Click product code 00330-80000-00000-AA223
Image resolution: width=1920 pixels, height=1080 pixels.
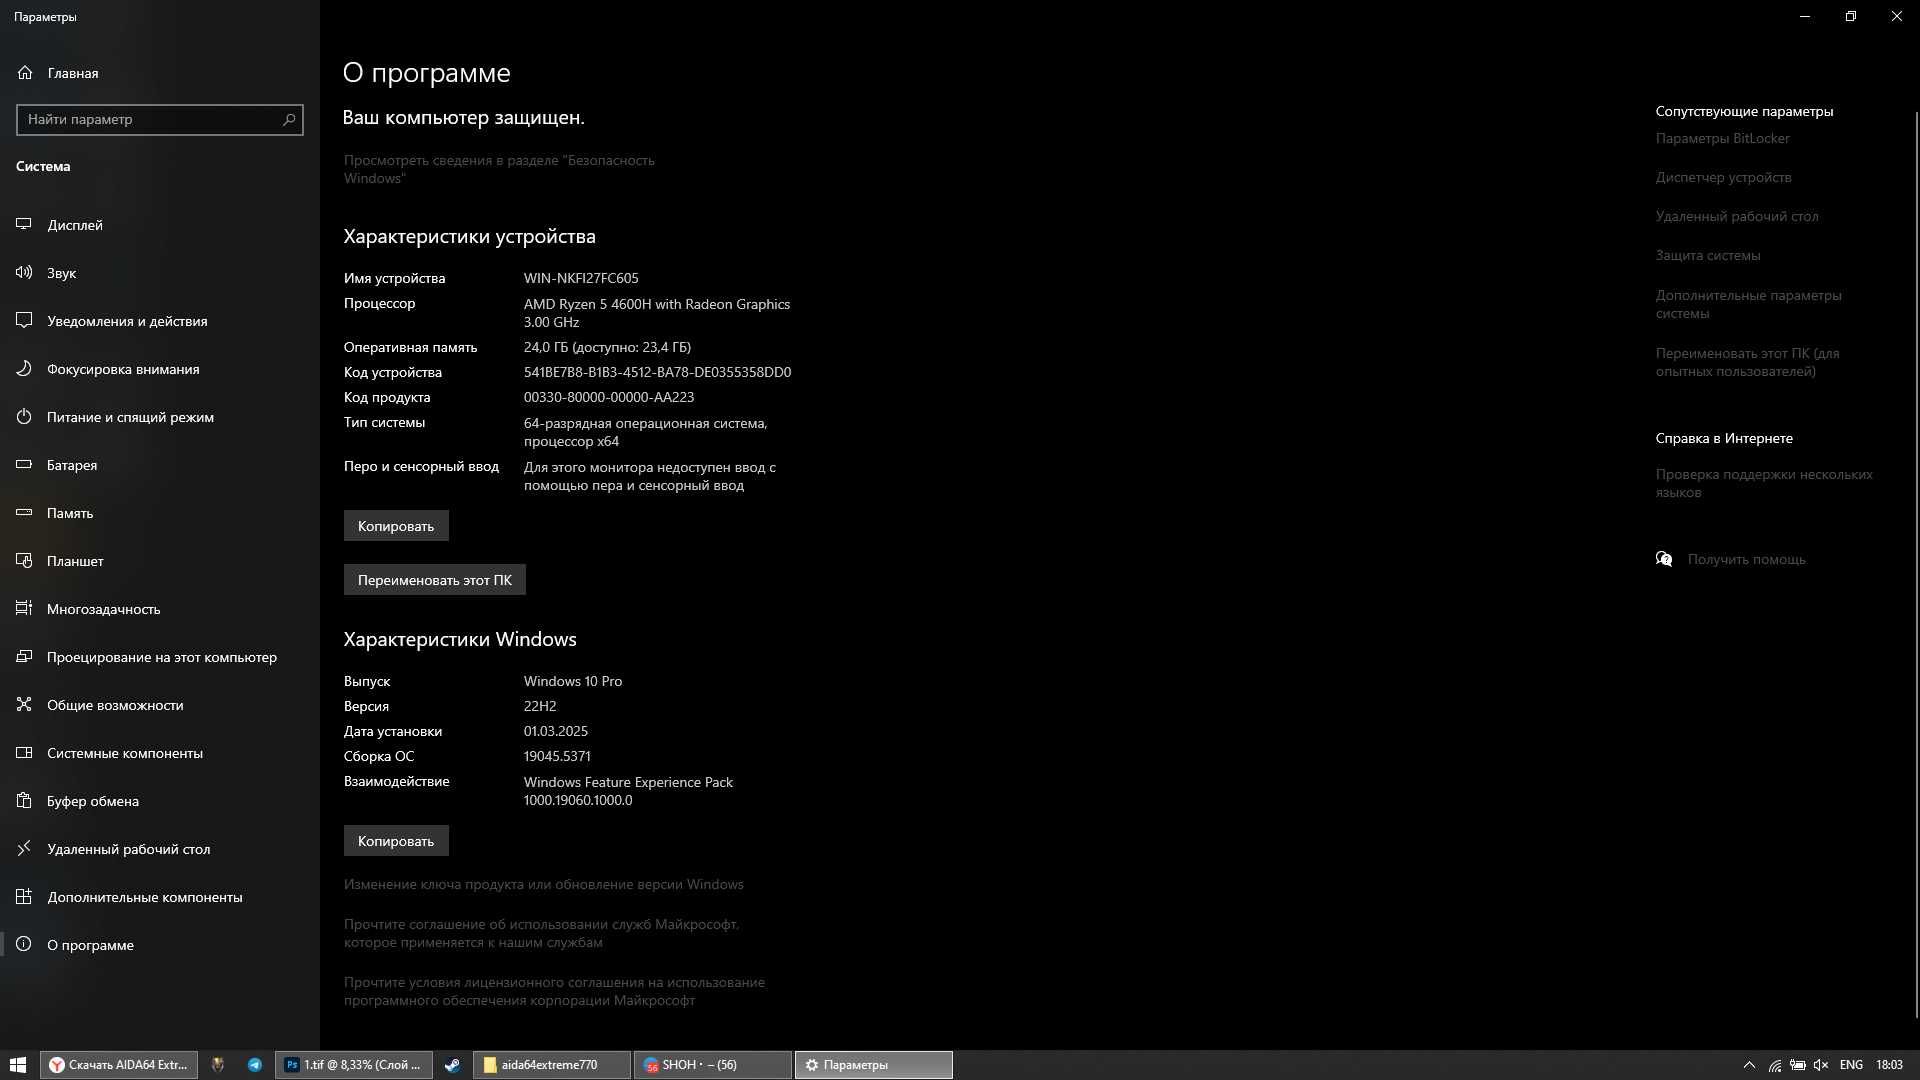coord(609,397)
